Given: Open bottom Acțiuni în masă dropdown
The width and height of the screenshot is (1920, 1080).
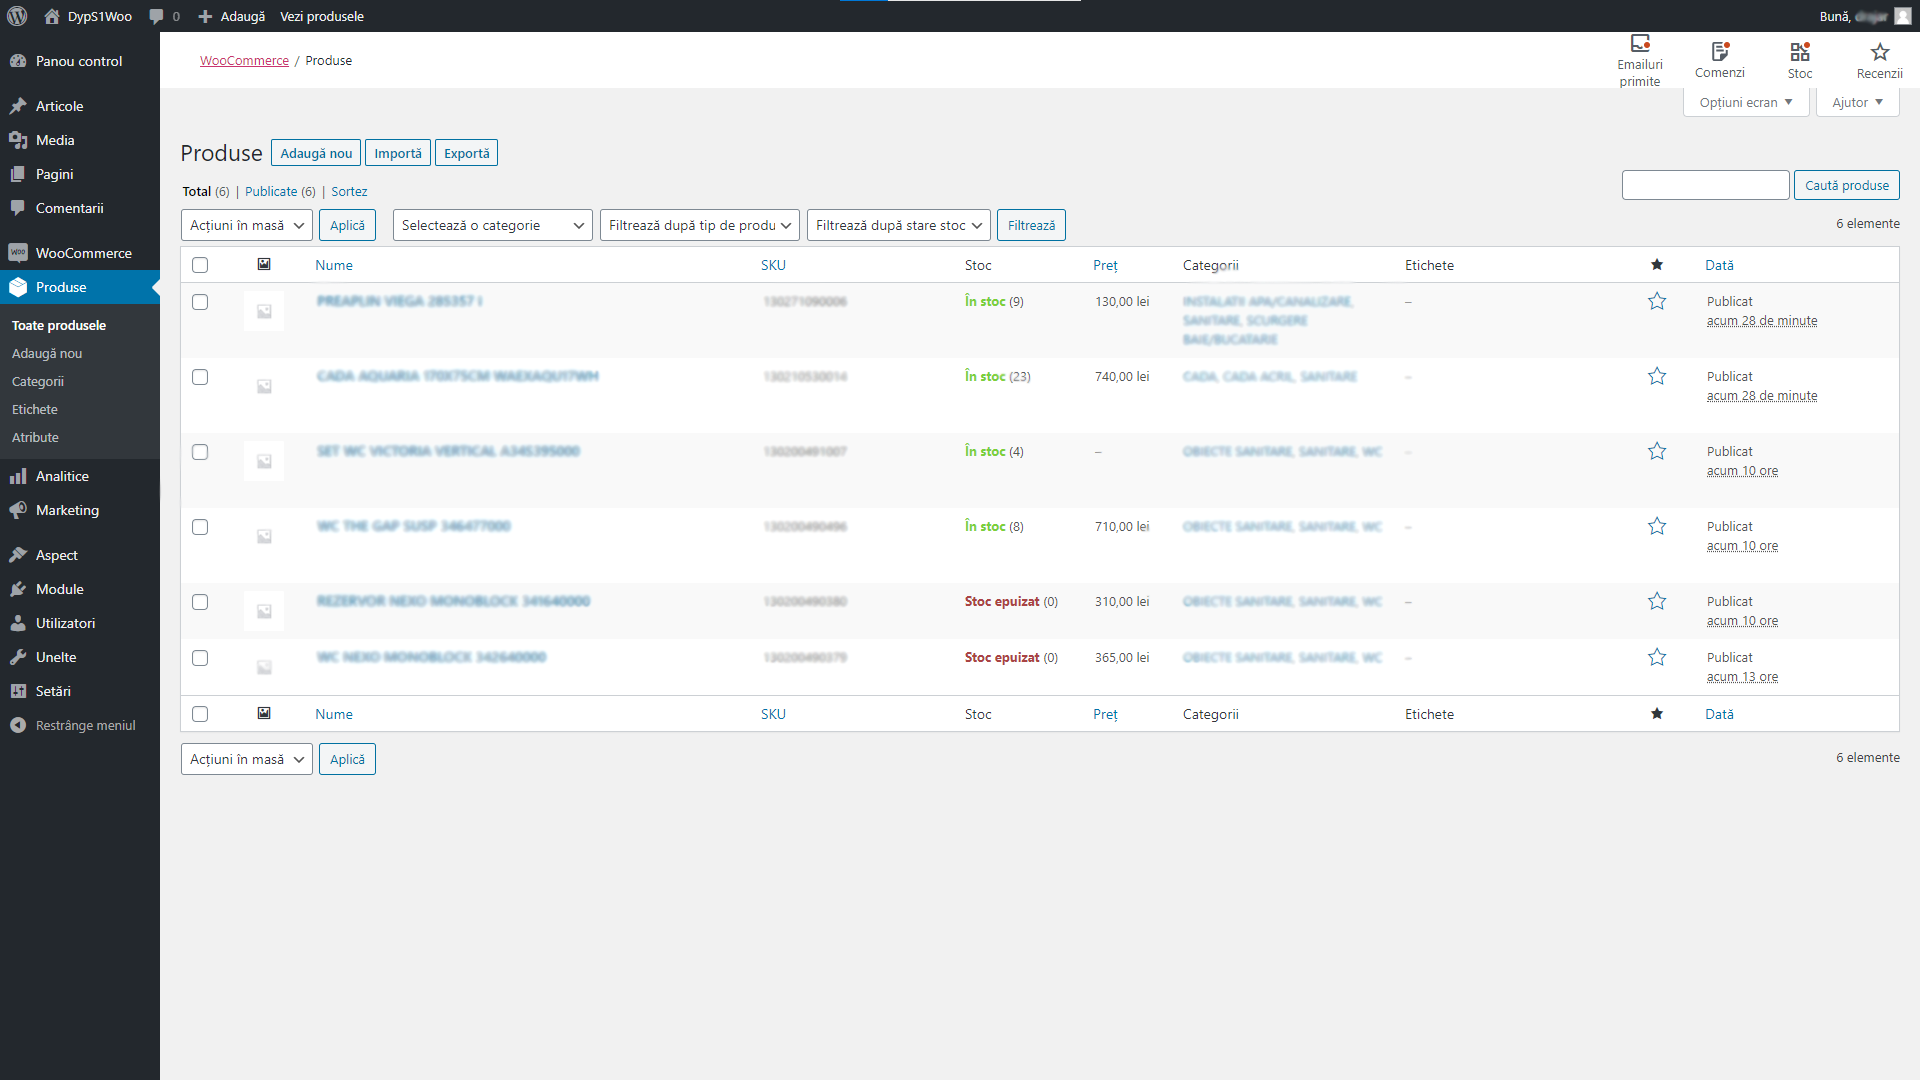Looking at the screenshot, I should coord(247,759).
